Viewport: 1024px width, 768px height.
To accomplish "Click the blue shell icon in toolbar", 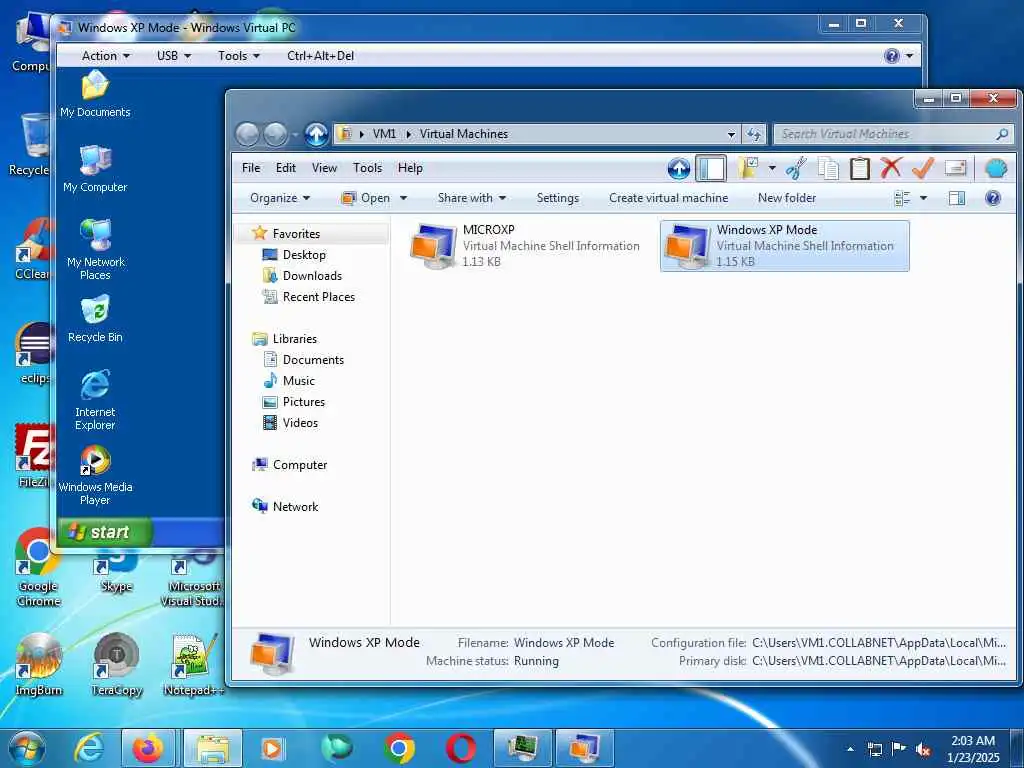I will pos(996,168).
